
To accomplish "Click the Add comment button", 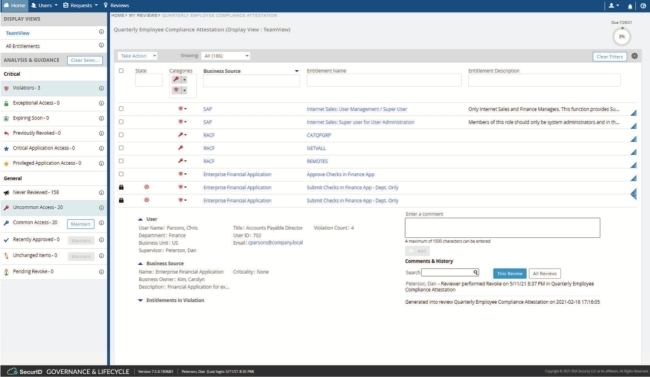I will click(417, 251).
